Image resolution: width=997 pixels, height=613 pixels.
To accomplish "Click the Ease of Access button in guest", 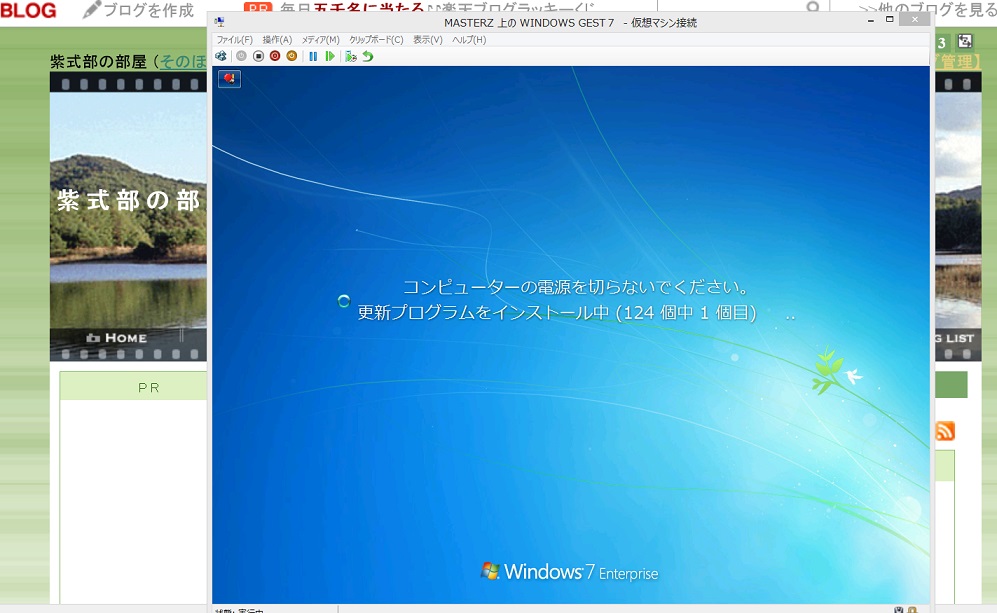I will [230, 79].
